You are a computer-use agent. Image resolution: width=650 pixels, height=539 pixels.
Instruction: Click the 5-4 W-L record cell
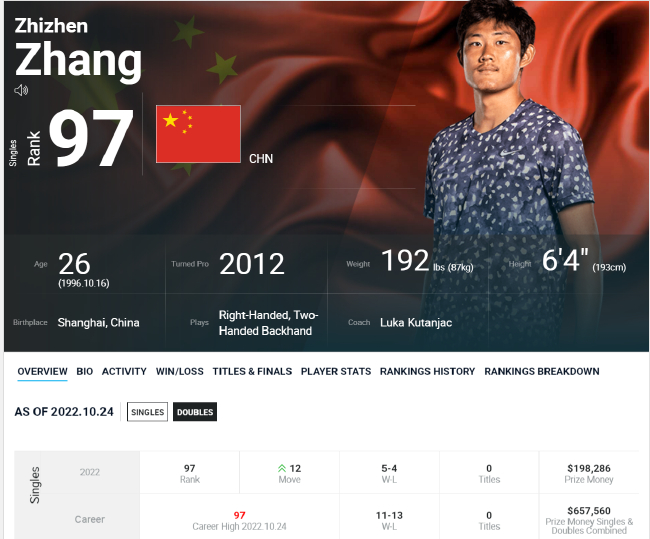coord(389,473)
